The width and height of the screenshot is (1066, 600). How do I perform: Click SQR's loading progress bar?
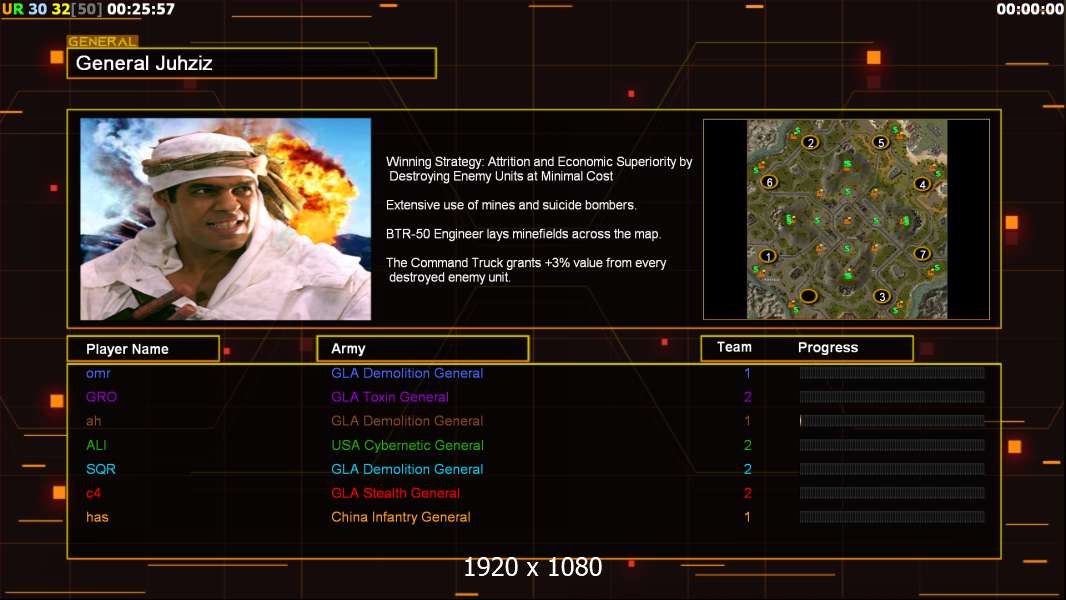click(x=892, y=469)
